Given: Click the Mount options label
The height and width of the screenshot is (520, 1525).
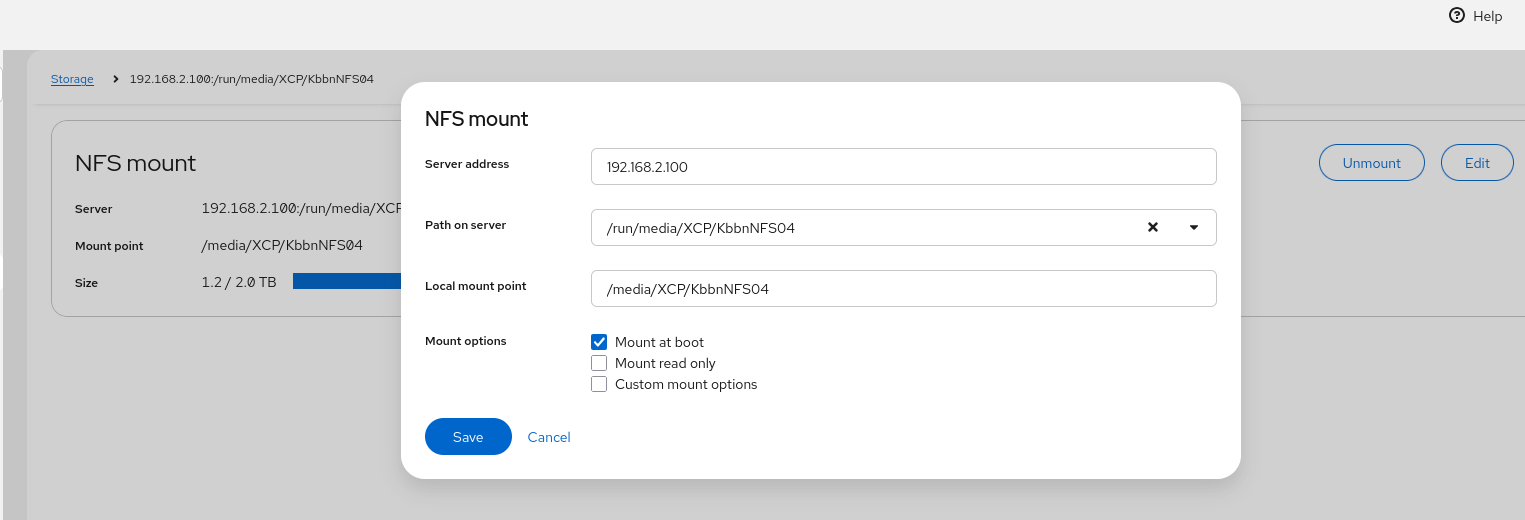Looking at the screenshot, I should (x=466, y=341).
